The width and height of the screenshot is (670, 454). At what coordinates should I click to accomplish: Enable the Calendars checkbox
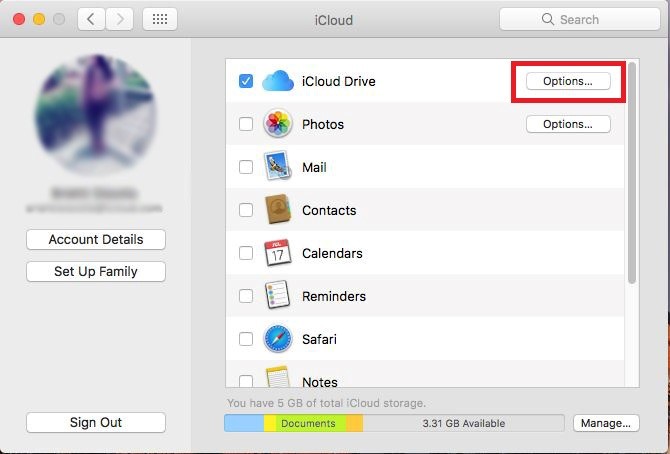tap(246, 253)
